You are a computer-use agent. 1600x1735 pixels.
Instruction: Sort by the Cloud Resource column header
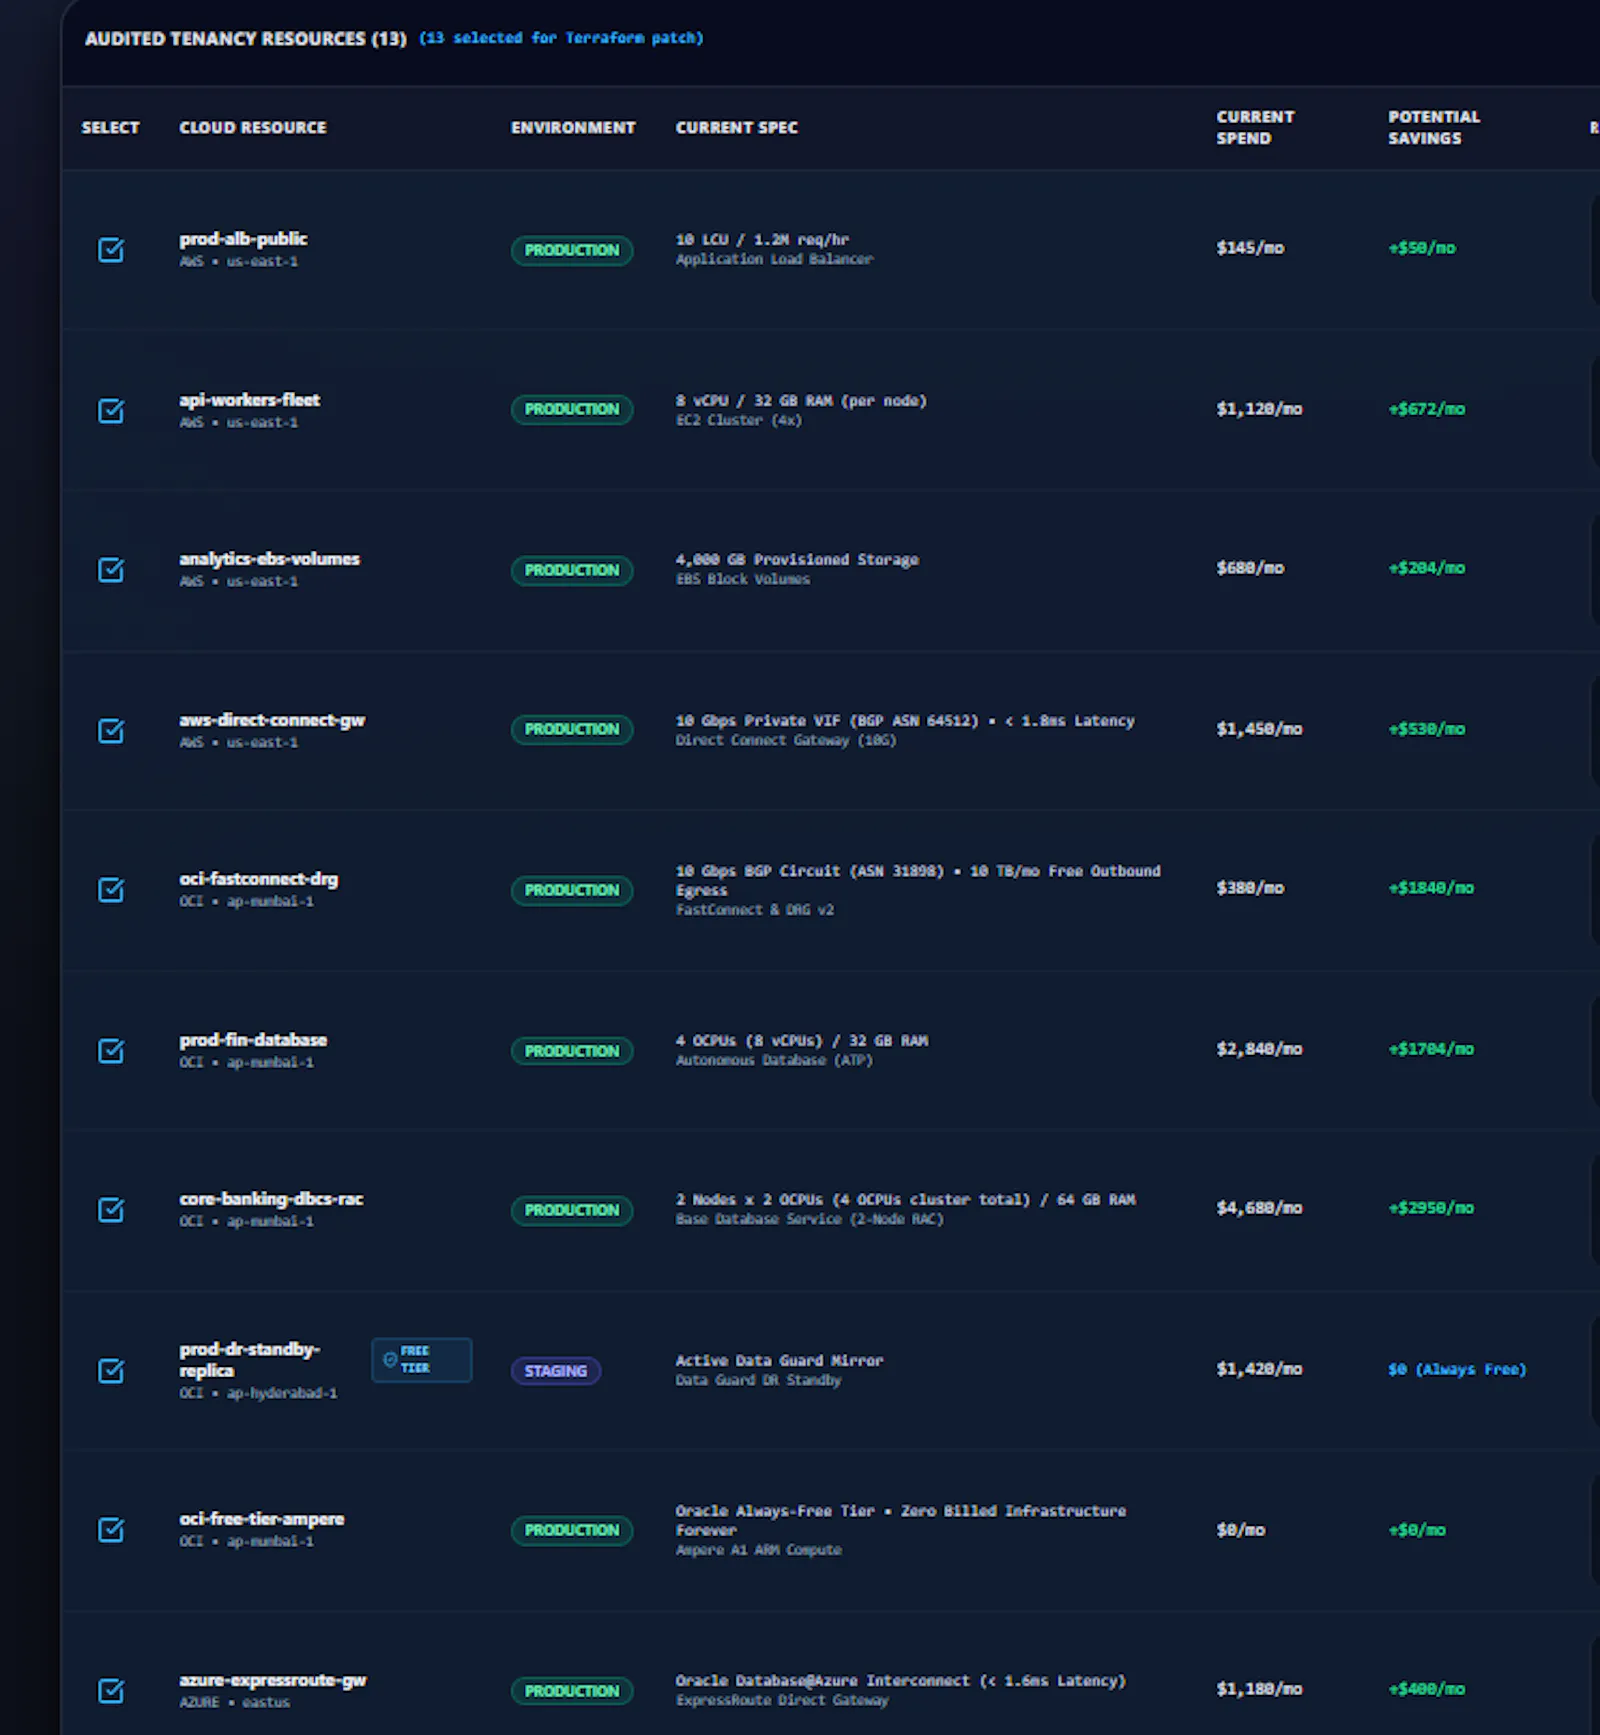[x=253, y=127]
